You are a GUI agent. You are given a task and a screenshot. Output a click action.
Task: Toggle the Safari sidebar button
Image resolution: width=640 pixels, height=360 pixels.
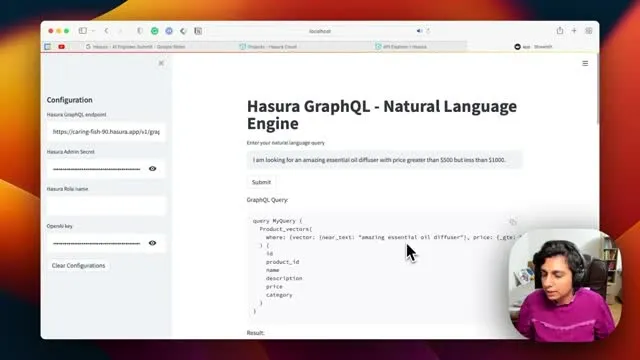click(82, 31)
